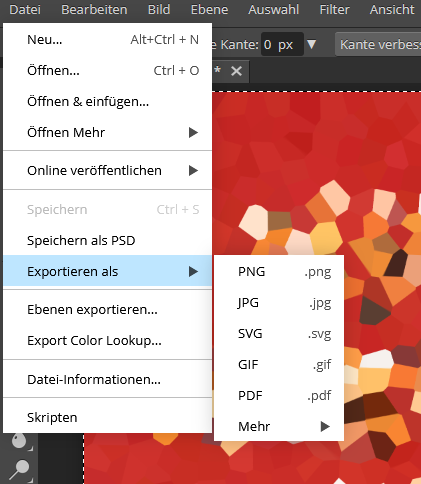Click the feather edge px input field
This screenshot has height=484, width=421.
282,44
